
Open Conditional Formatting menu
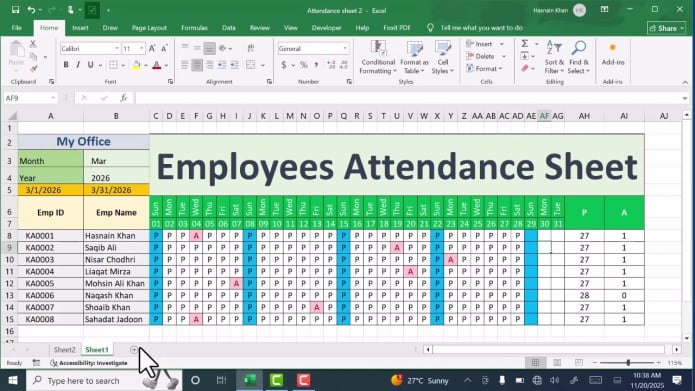(378, 58)
